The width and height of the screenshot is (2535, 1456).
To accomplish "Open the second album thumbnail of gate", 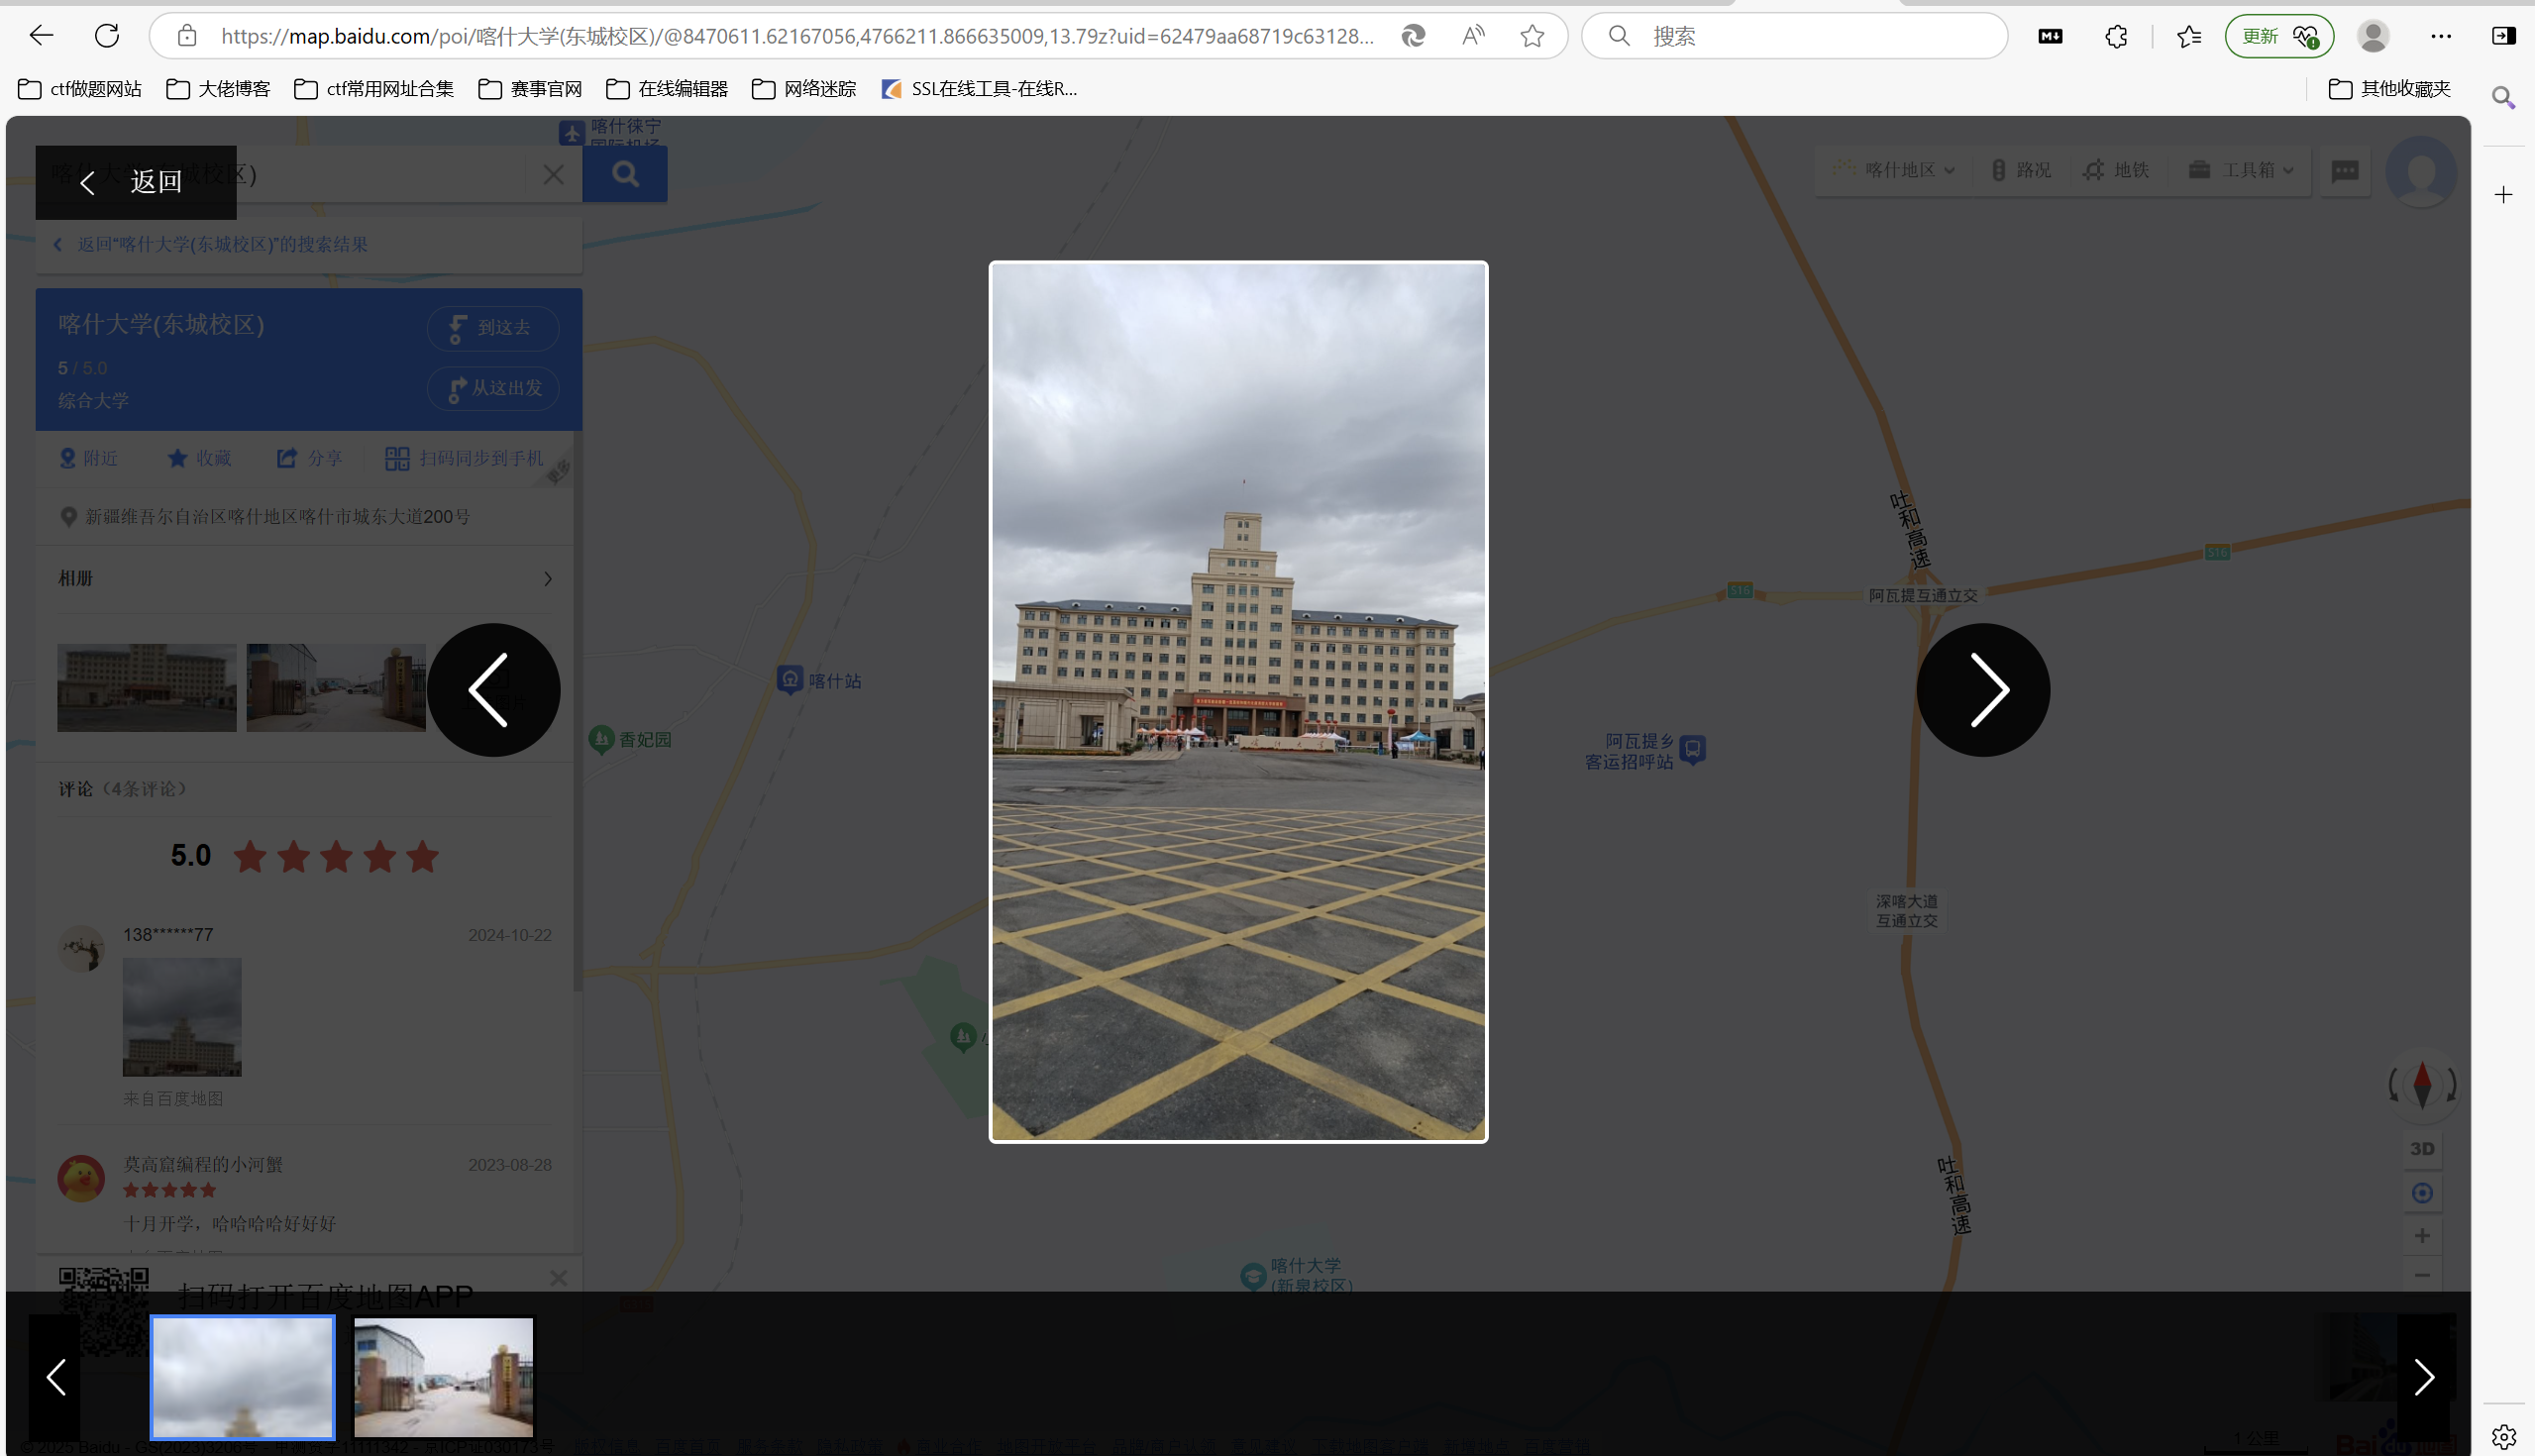I will 336,688.
